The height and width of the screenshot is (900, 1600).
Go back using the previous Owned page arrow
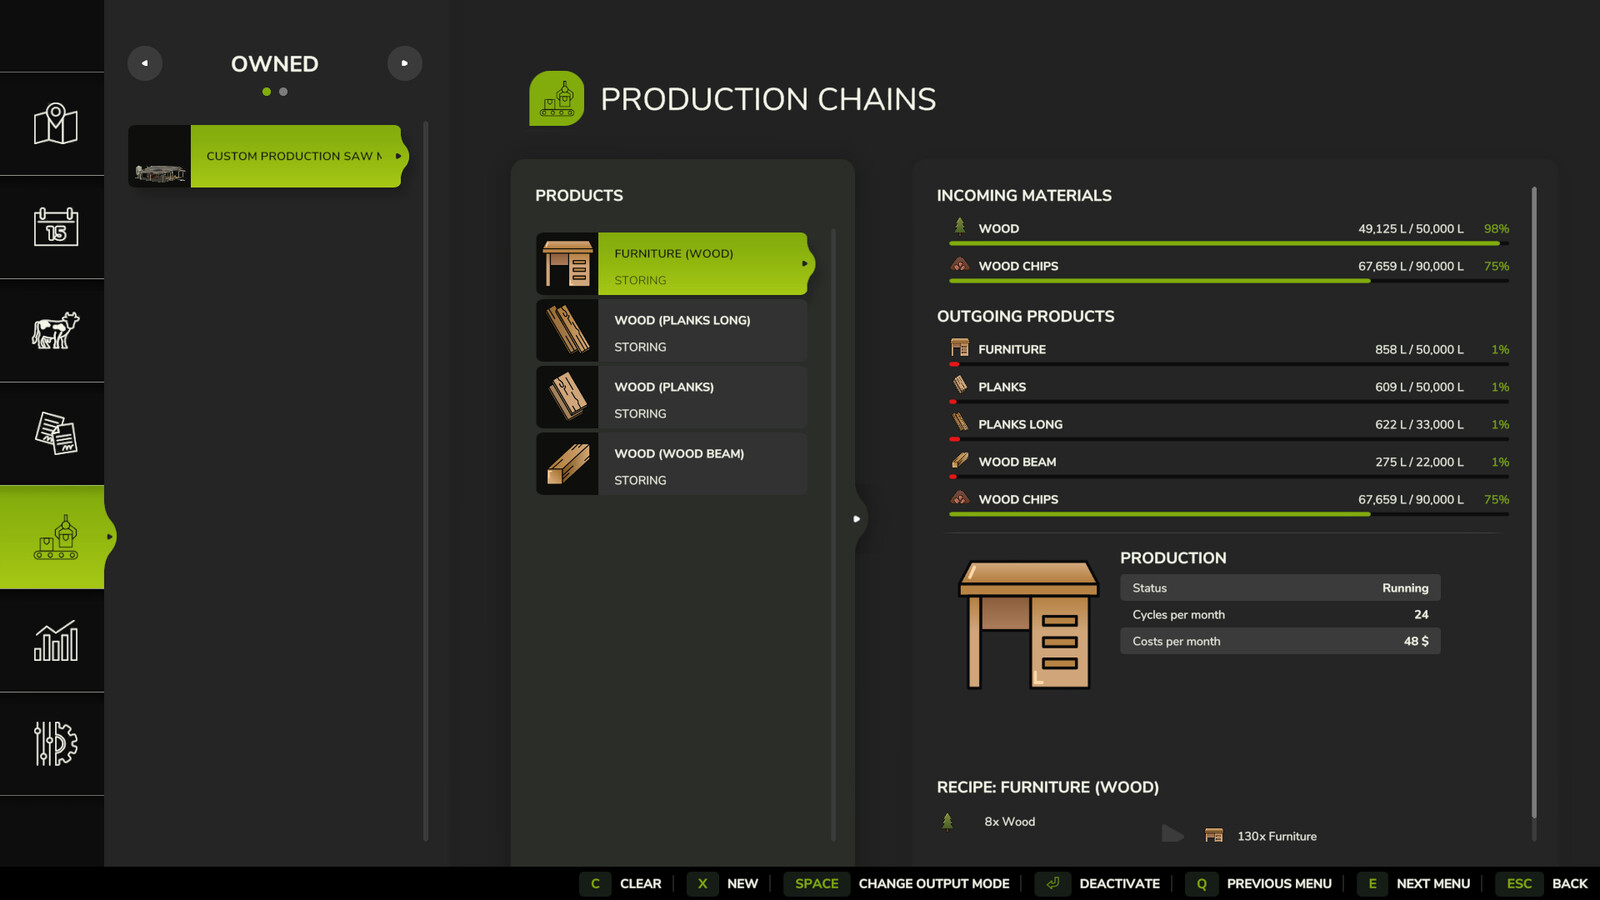(145, 63)
